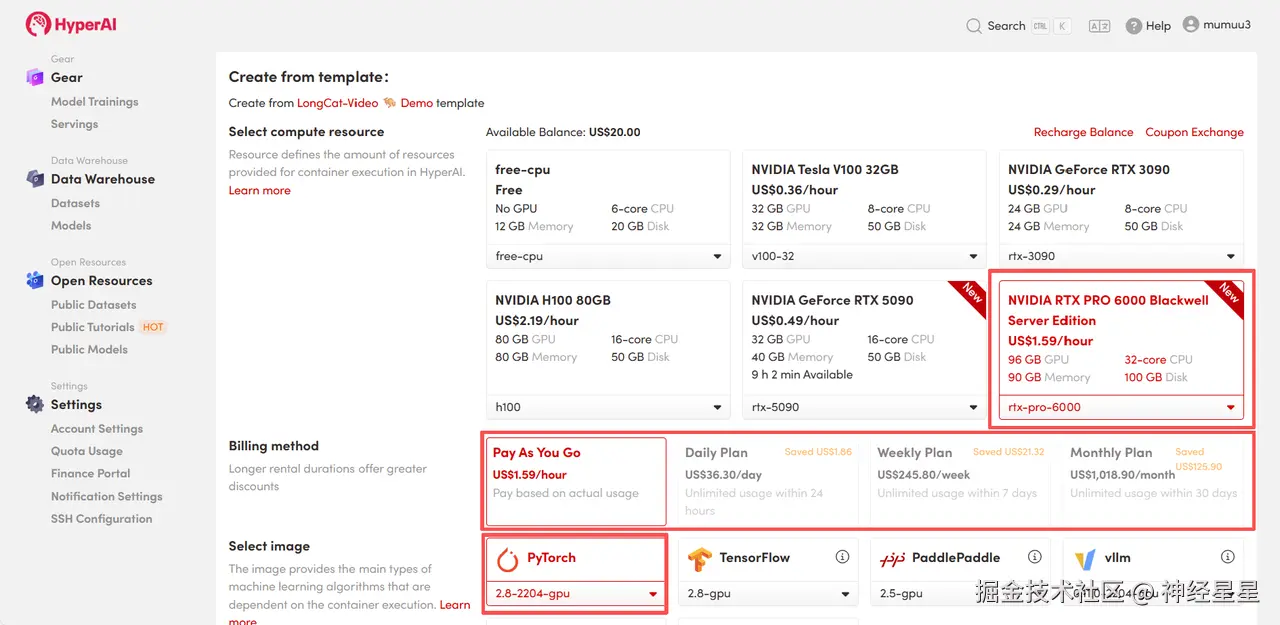Click the mumuu3 user avatar icon
The width and height of the screenshot is (1280, 625).
(1190, 24)
